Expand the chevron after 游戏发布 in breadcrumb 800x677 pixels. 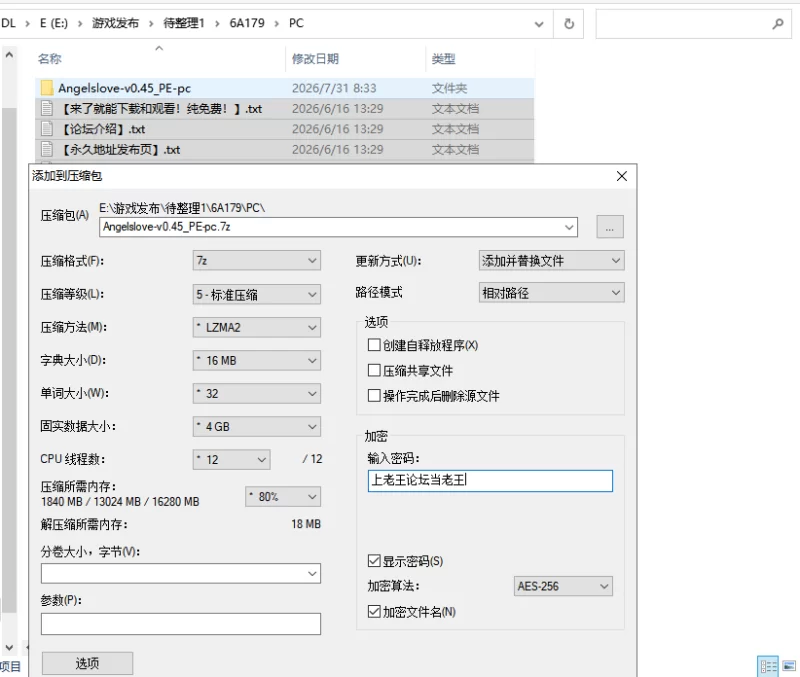click(x=151, y=23)
